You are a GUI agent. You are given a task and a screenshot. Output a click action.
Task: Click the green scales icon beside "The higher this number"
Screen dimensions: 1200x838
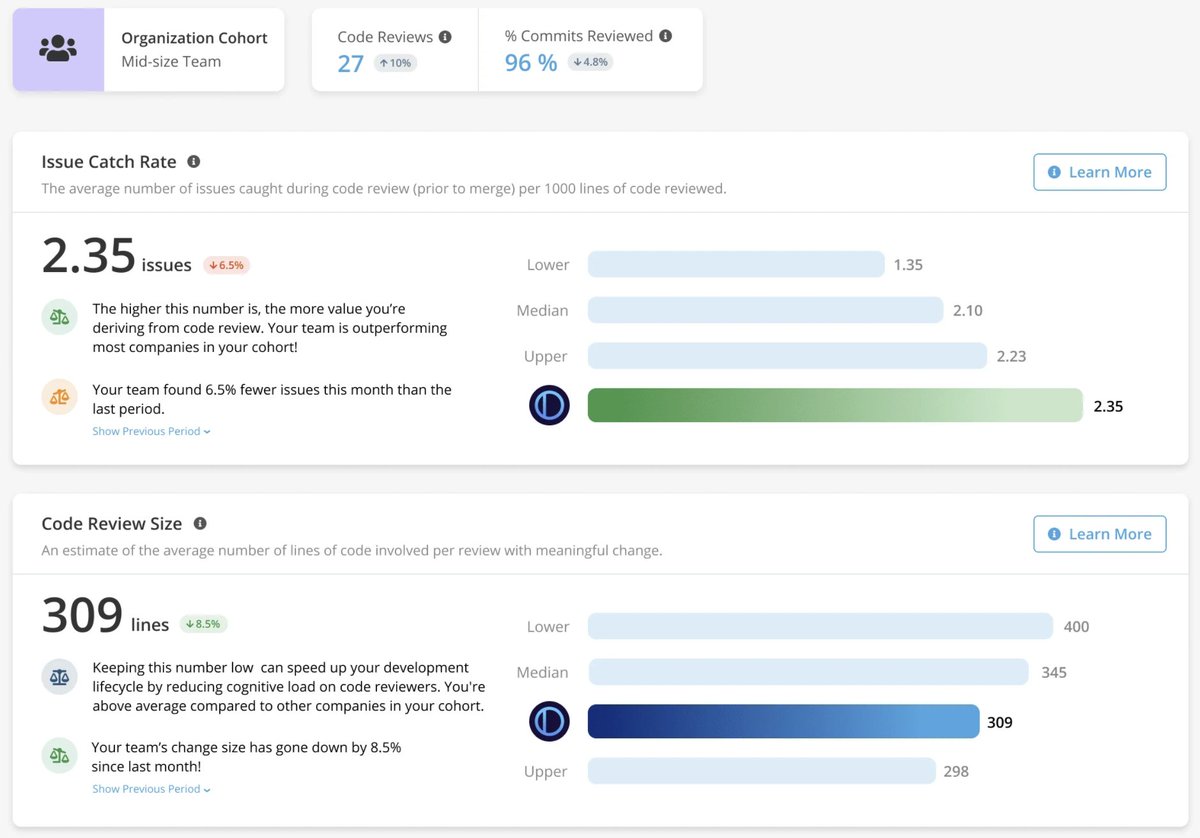point(59,317)
